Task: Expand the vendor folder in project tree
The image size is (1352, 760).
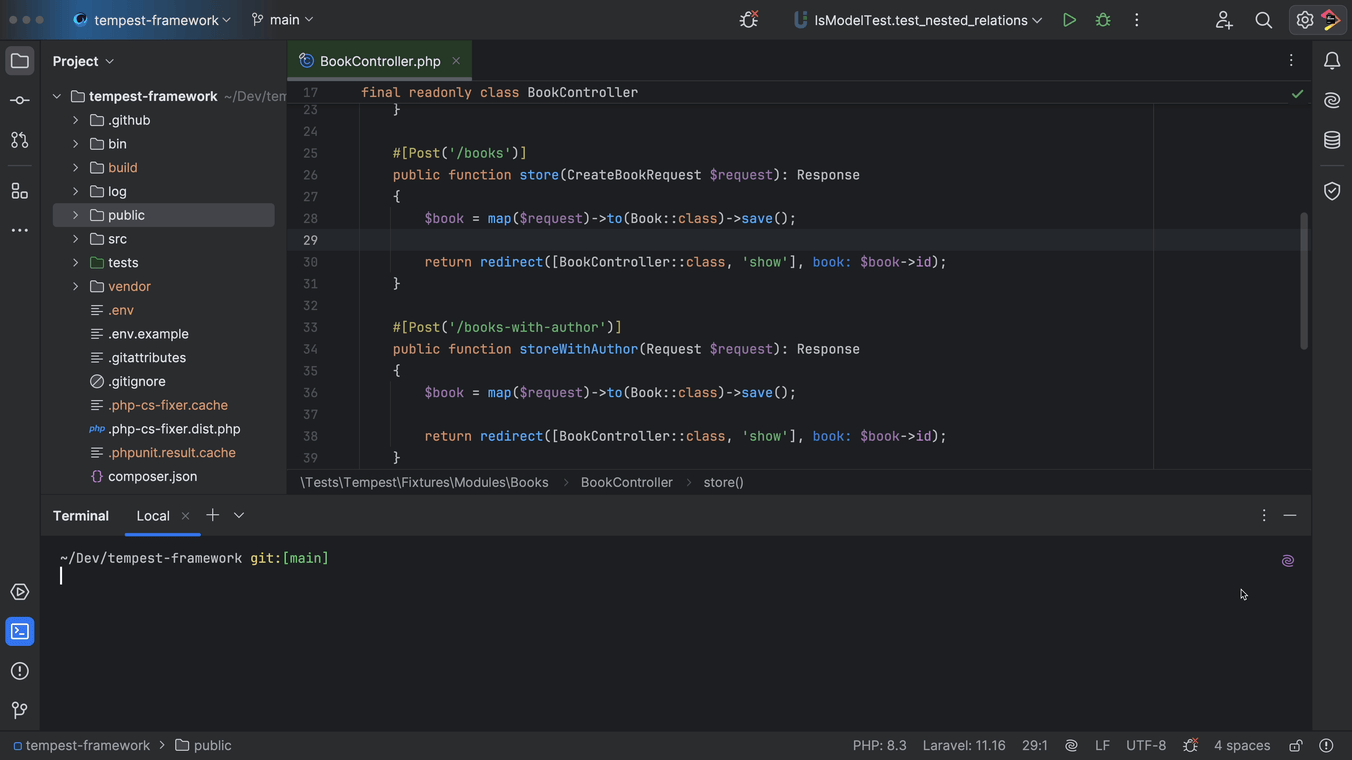Action: 76,287
